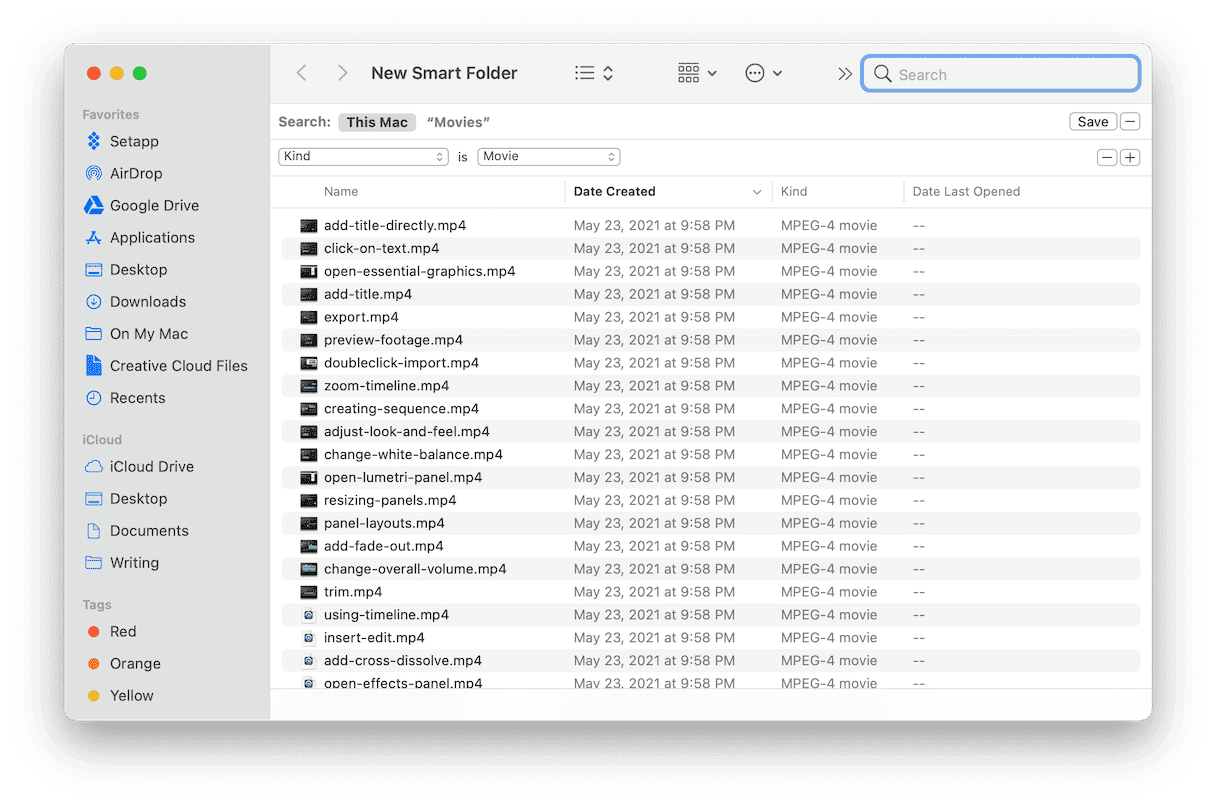Open AirDrop in the sidebar
Screen dimensions: 1216x805
click(x=135, y=173)
